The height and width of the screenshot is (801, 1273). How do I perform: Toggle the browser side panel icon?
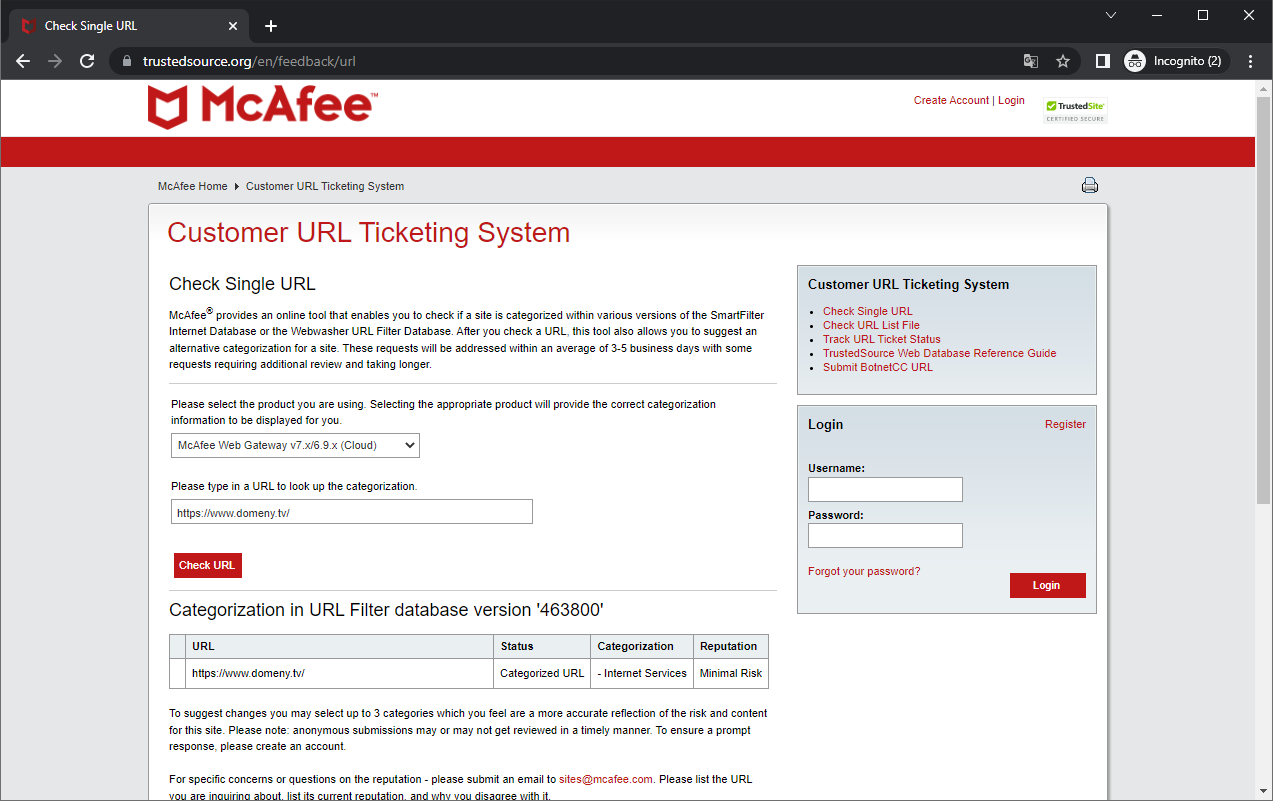point(1102,61)
